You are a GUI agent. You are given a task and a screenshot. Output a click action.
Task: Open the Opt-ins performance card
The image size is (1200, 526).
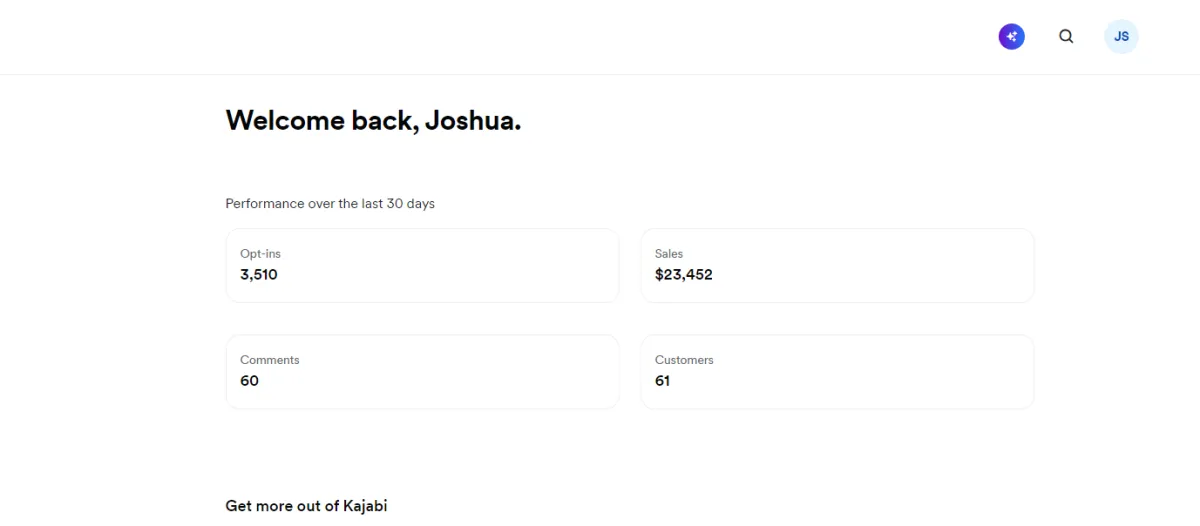pyautogui.click(x=422, y=265)
